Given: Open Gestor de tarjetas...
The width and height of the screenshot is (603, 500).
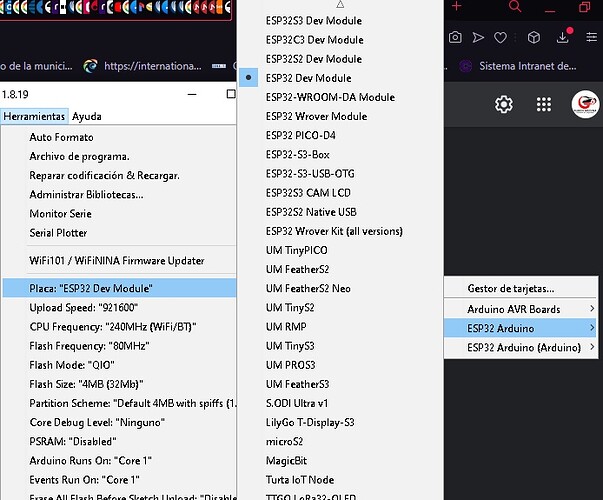Looking at the screenshot, I should coord(520,288).
